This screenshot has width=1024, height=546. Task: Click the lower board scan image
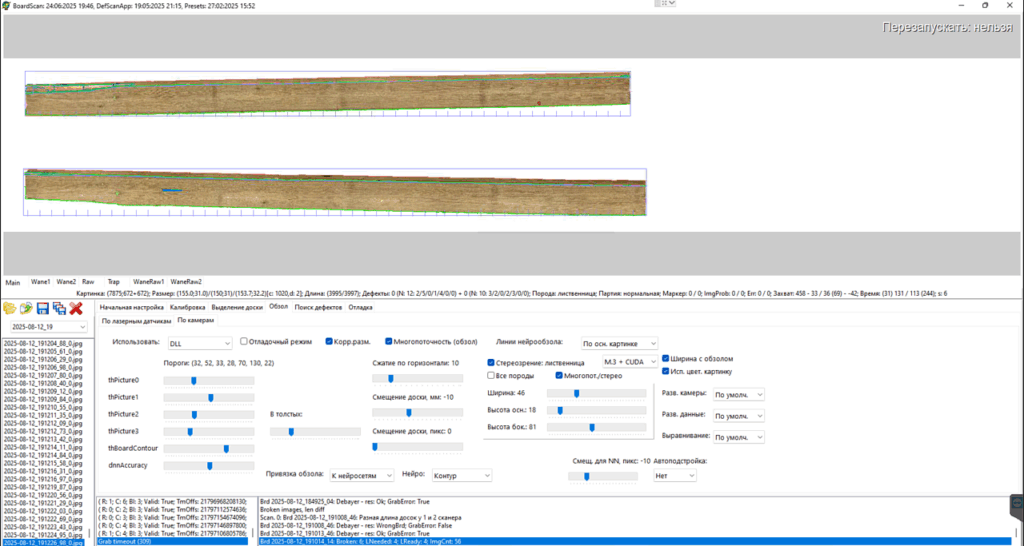pos(335,192)
